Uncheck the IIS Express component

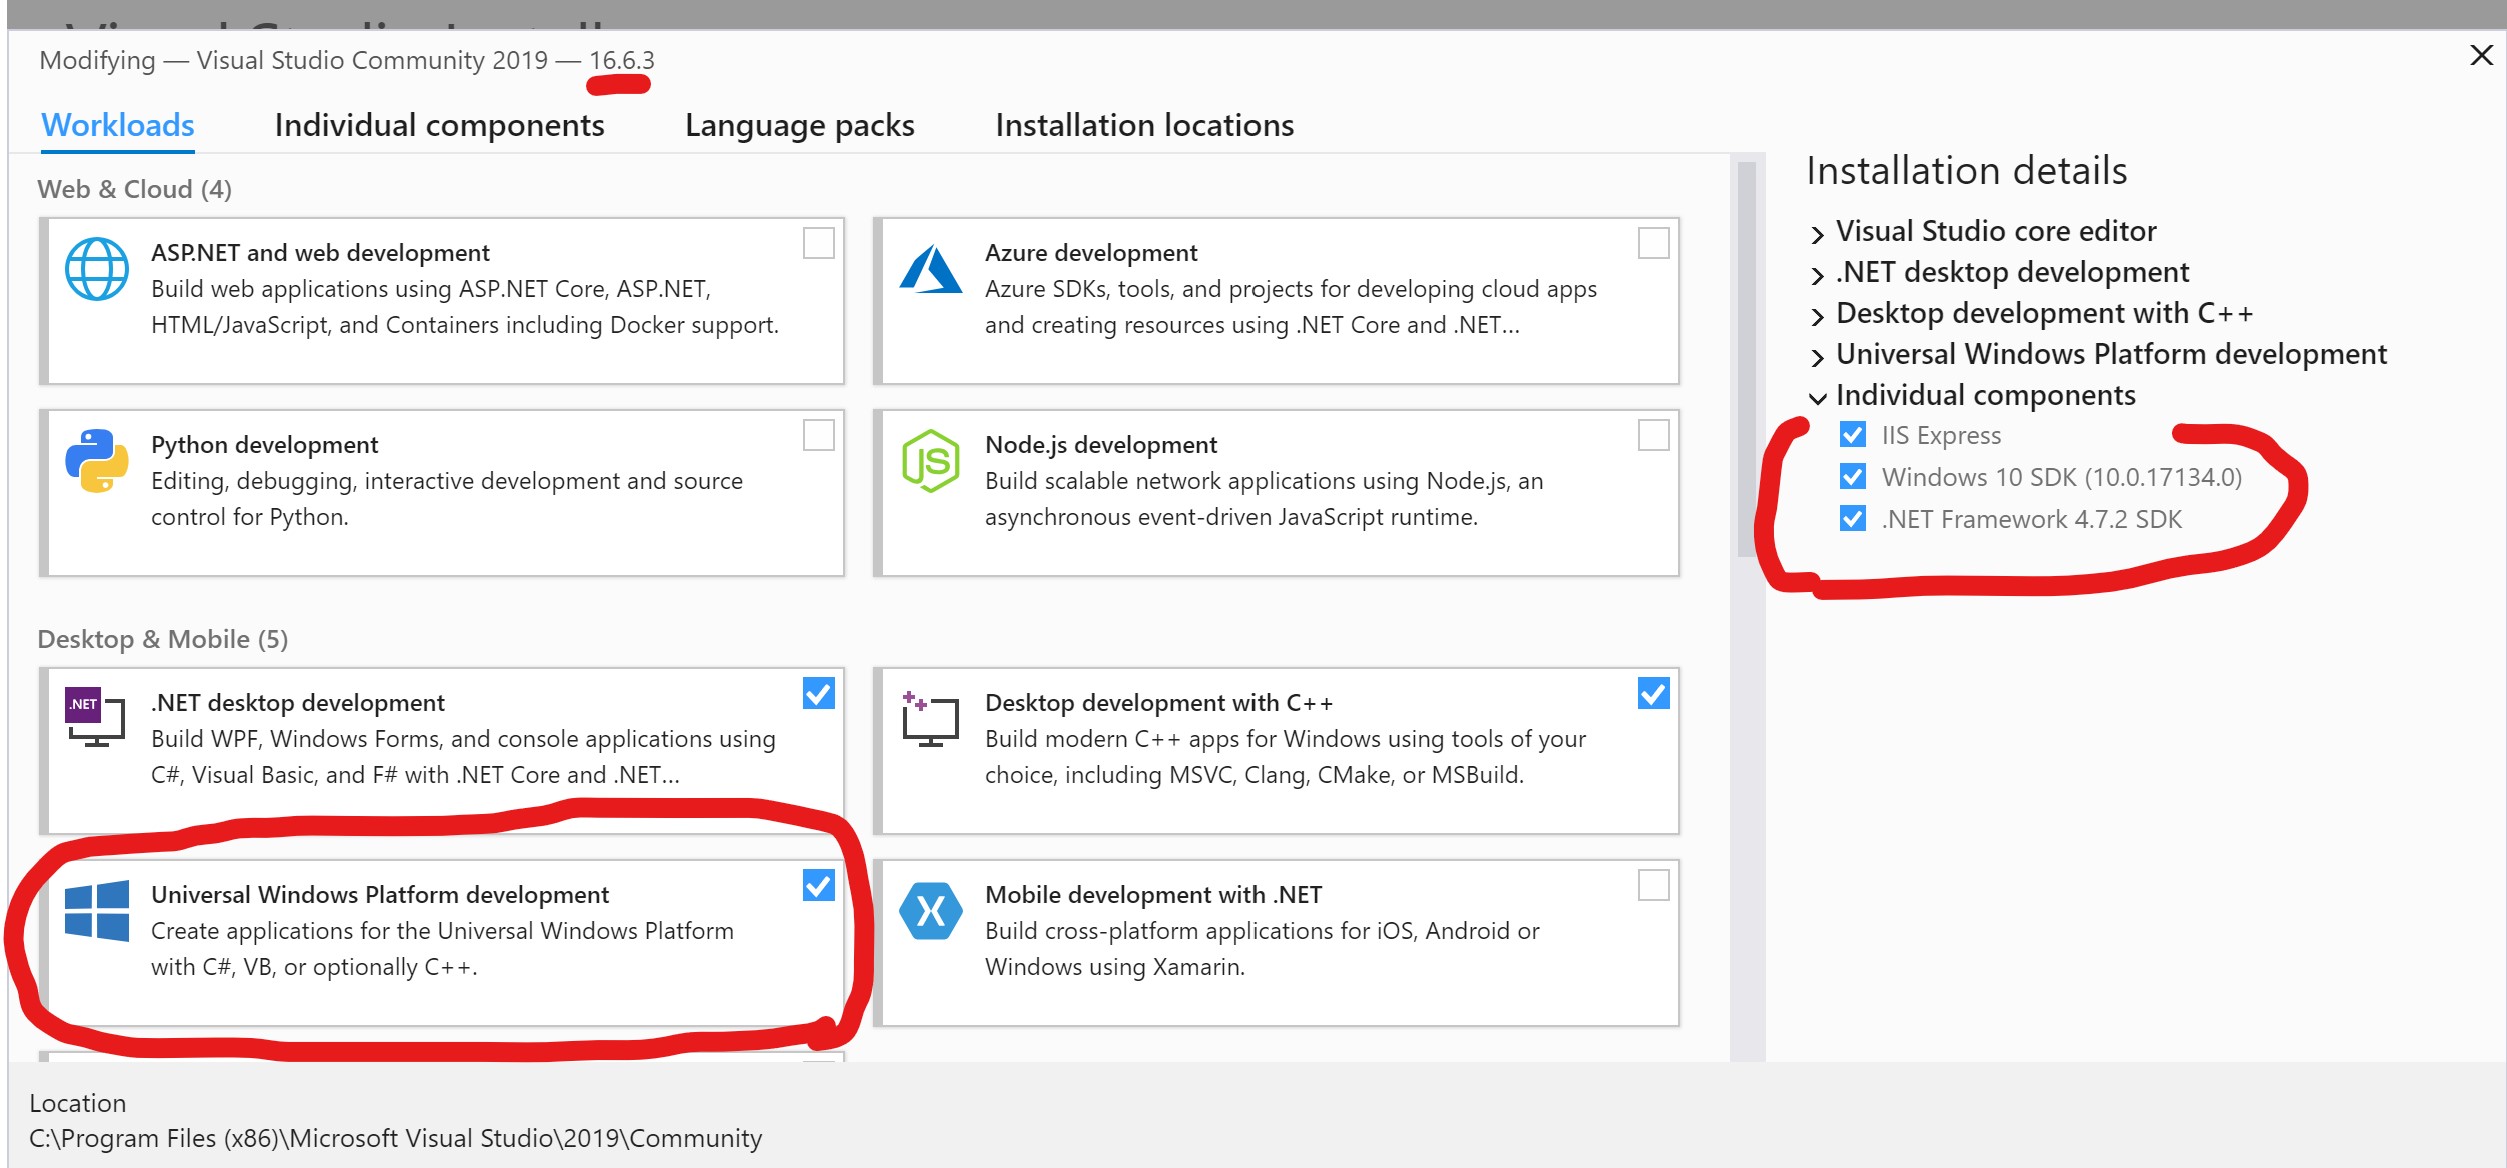(x=1852, y=435)
